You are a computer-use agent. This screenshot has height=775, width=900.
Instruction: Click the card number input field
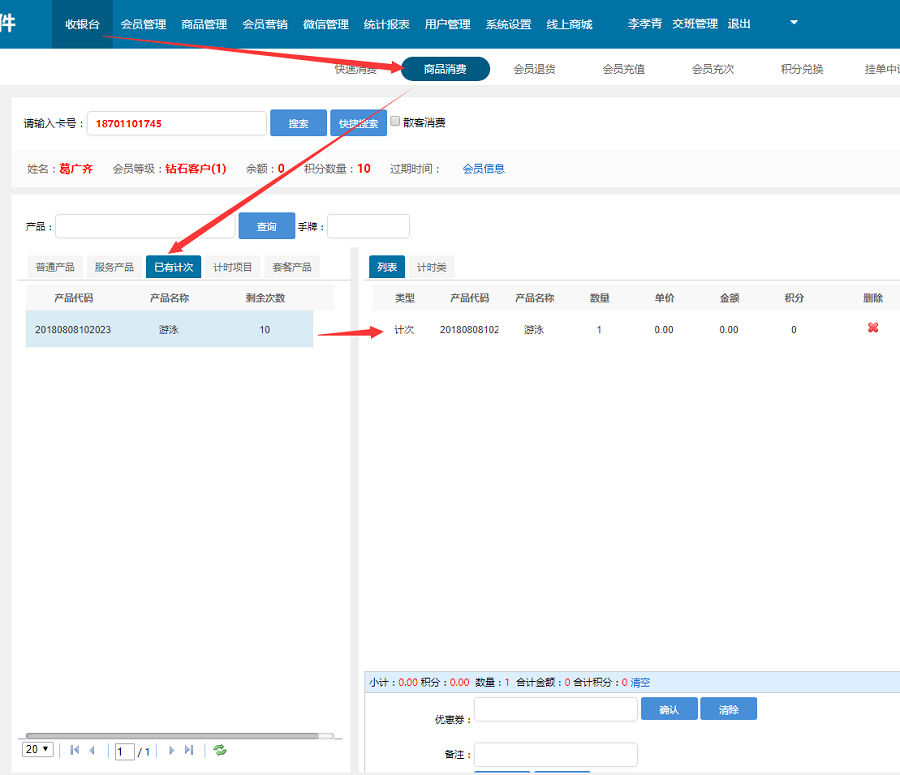click(x=176, y=123)
